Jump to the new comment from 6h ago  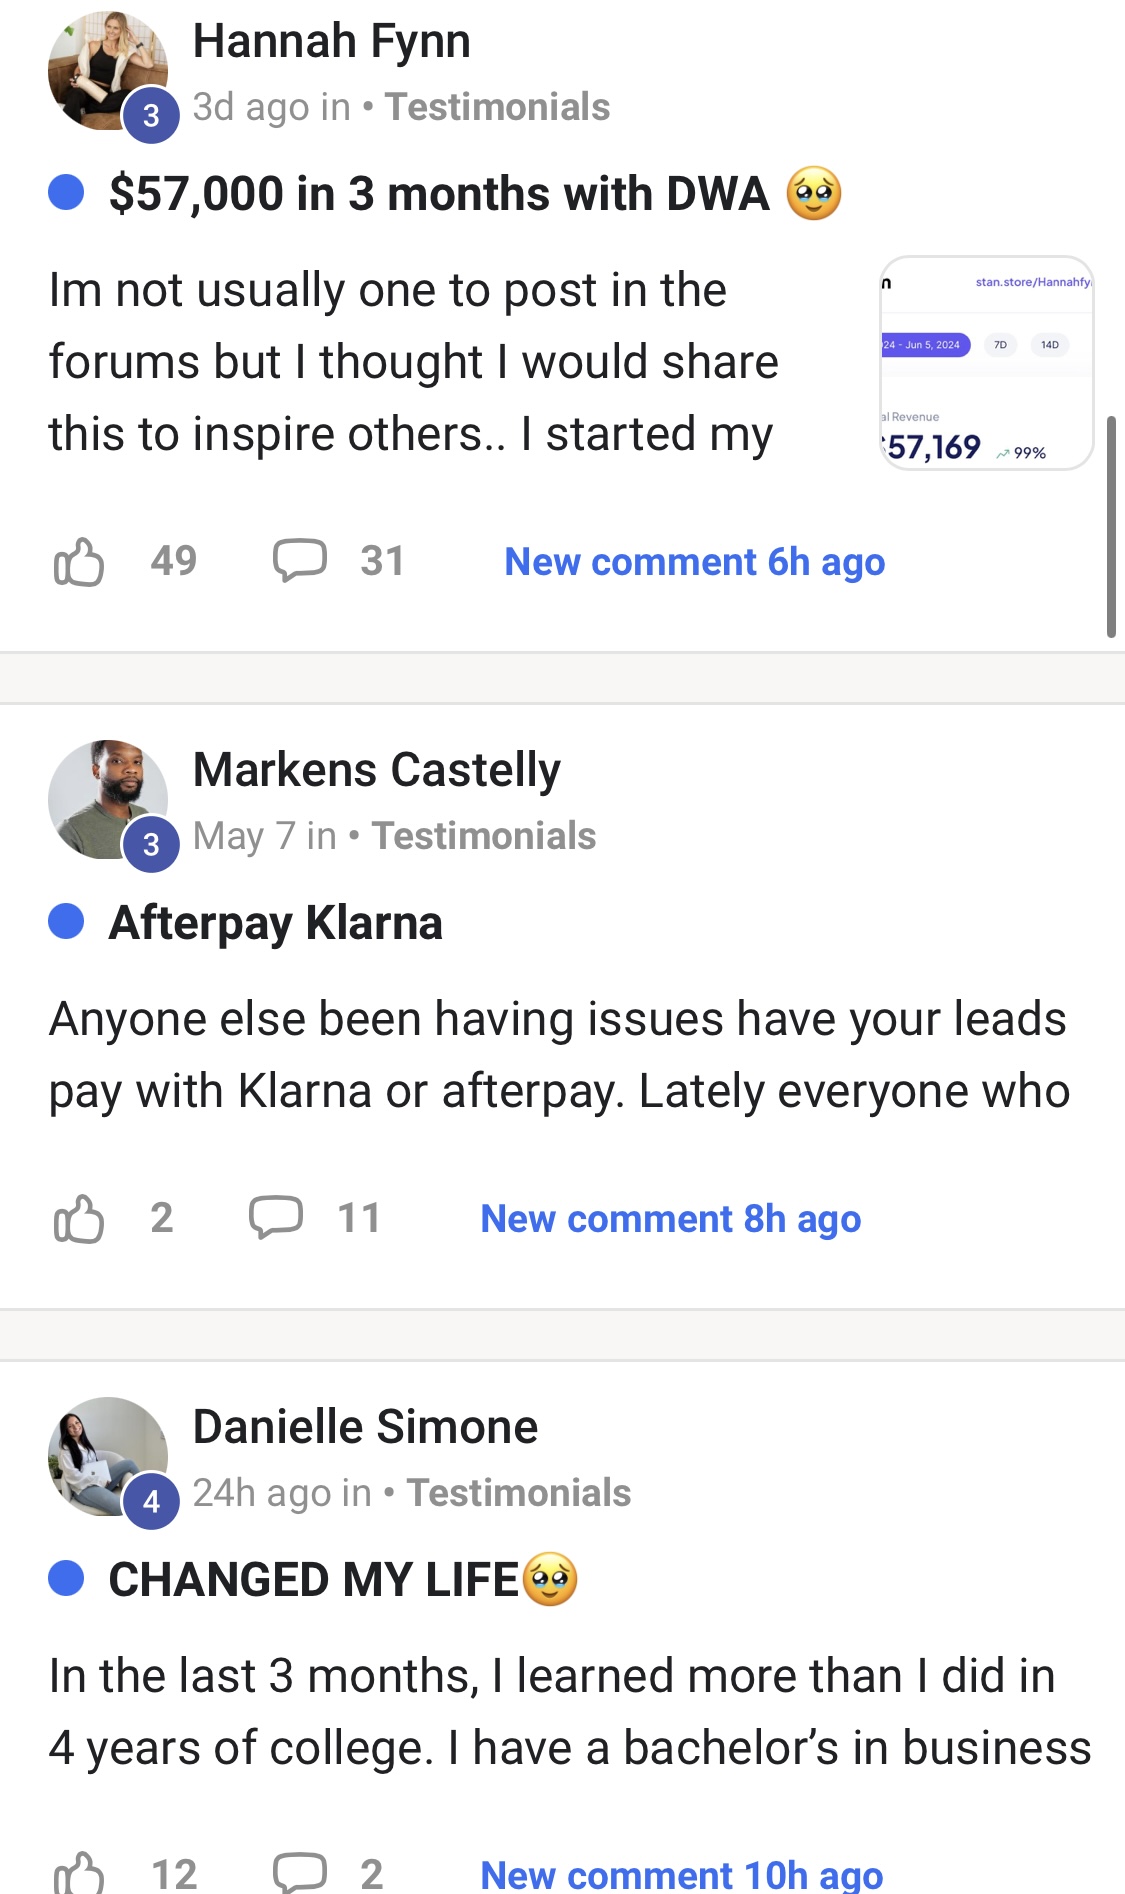[694, 562]
